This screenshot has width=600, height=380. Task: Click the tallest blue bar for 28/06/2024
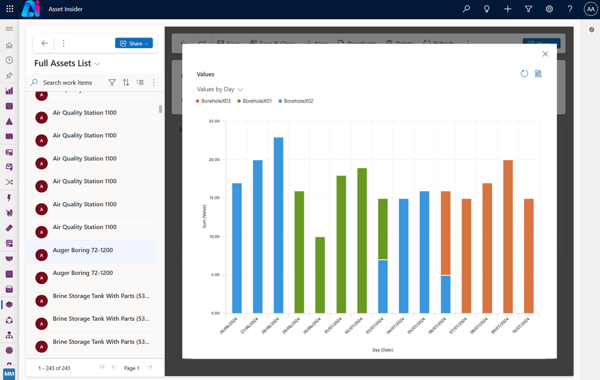(278, 225)
